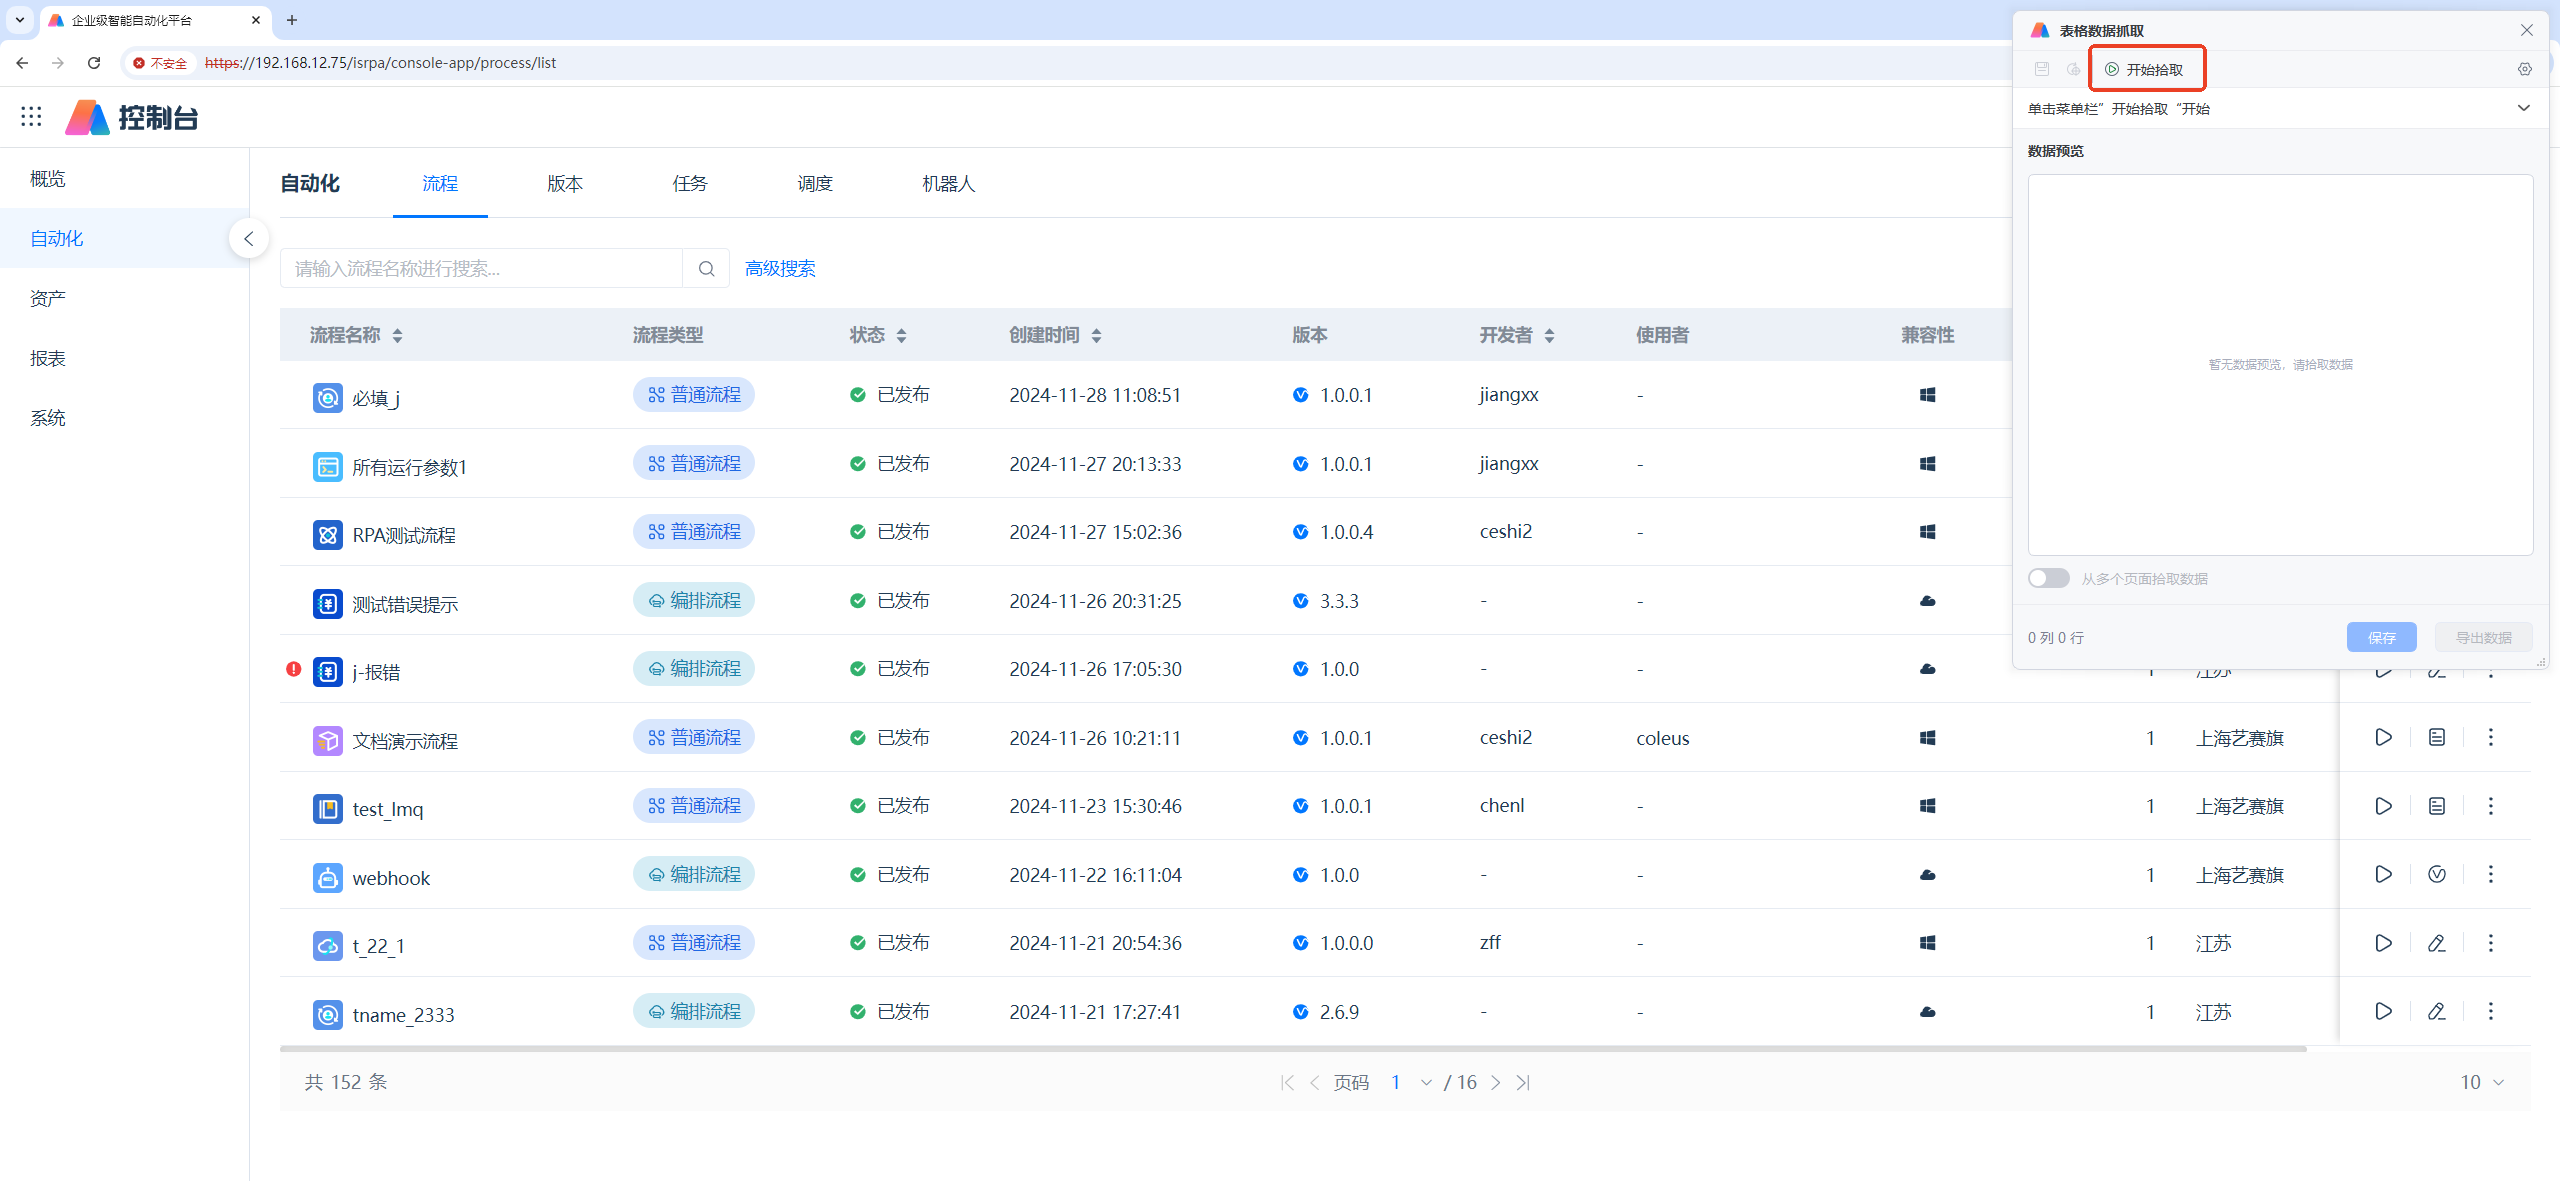This screenshot has width=2560, height=1181.
Task: Open the 10 per-page size dropdown
Action: click(2482, 1083)
